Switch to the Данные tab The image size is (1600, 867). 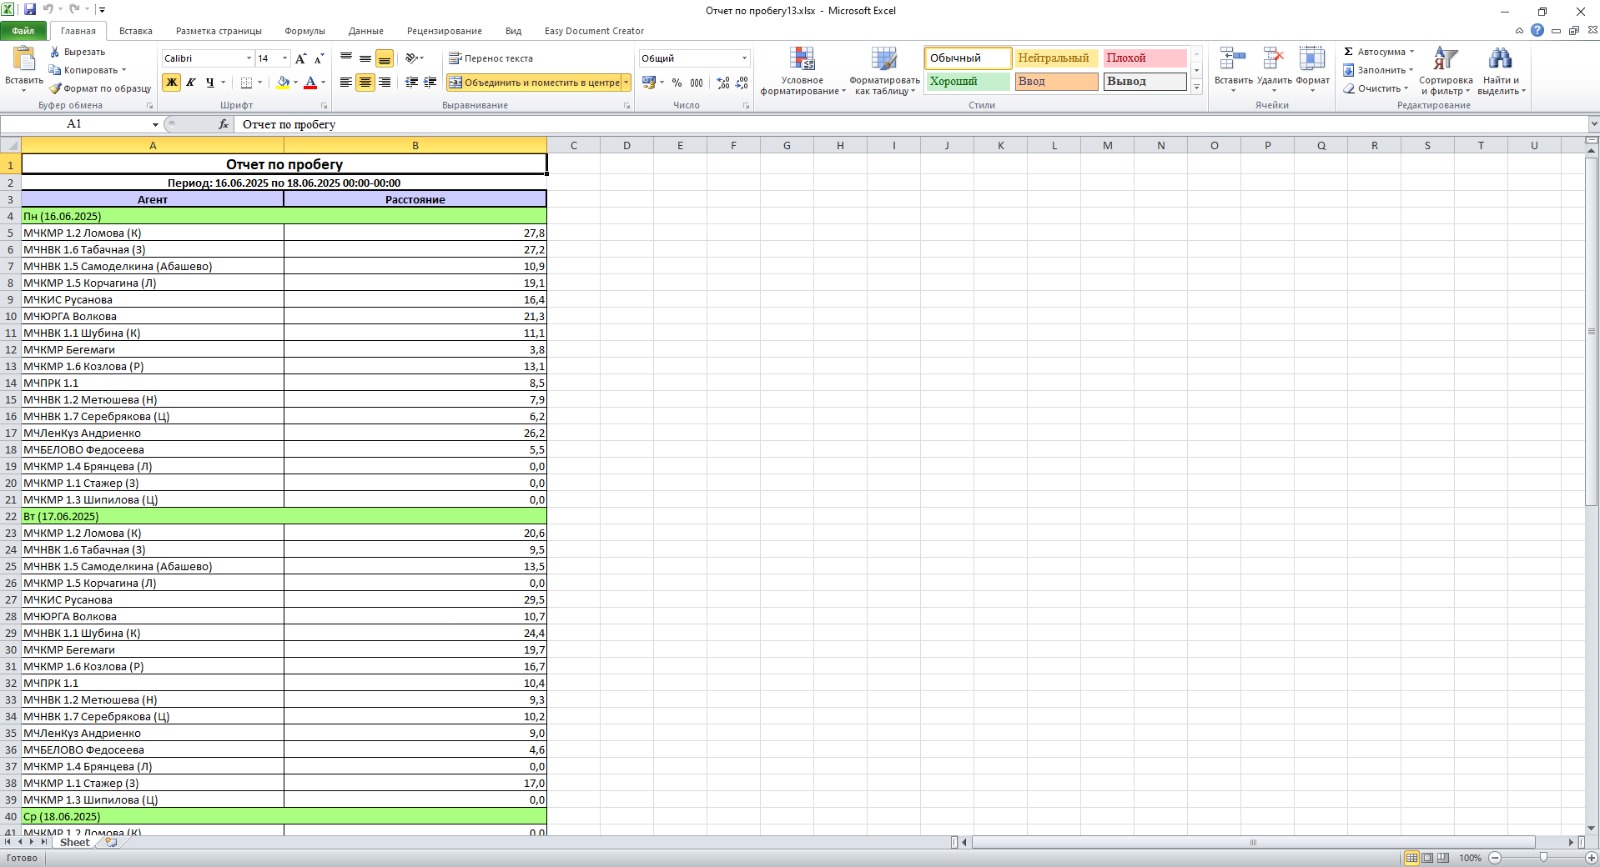coord(366,31)
